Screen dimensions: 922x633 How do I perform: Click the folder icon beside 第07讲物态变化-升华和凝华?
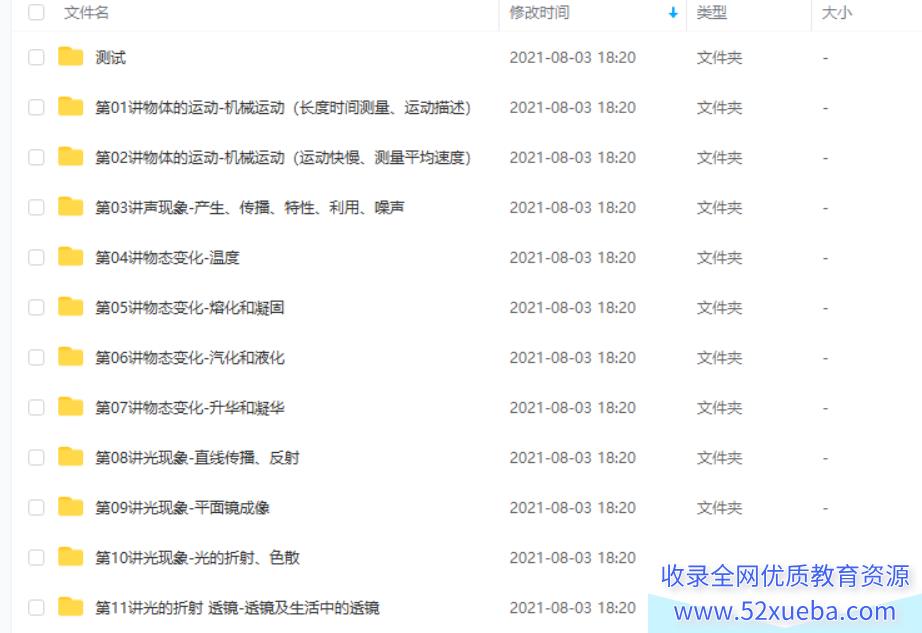(x=71, y=407)
